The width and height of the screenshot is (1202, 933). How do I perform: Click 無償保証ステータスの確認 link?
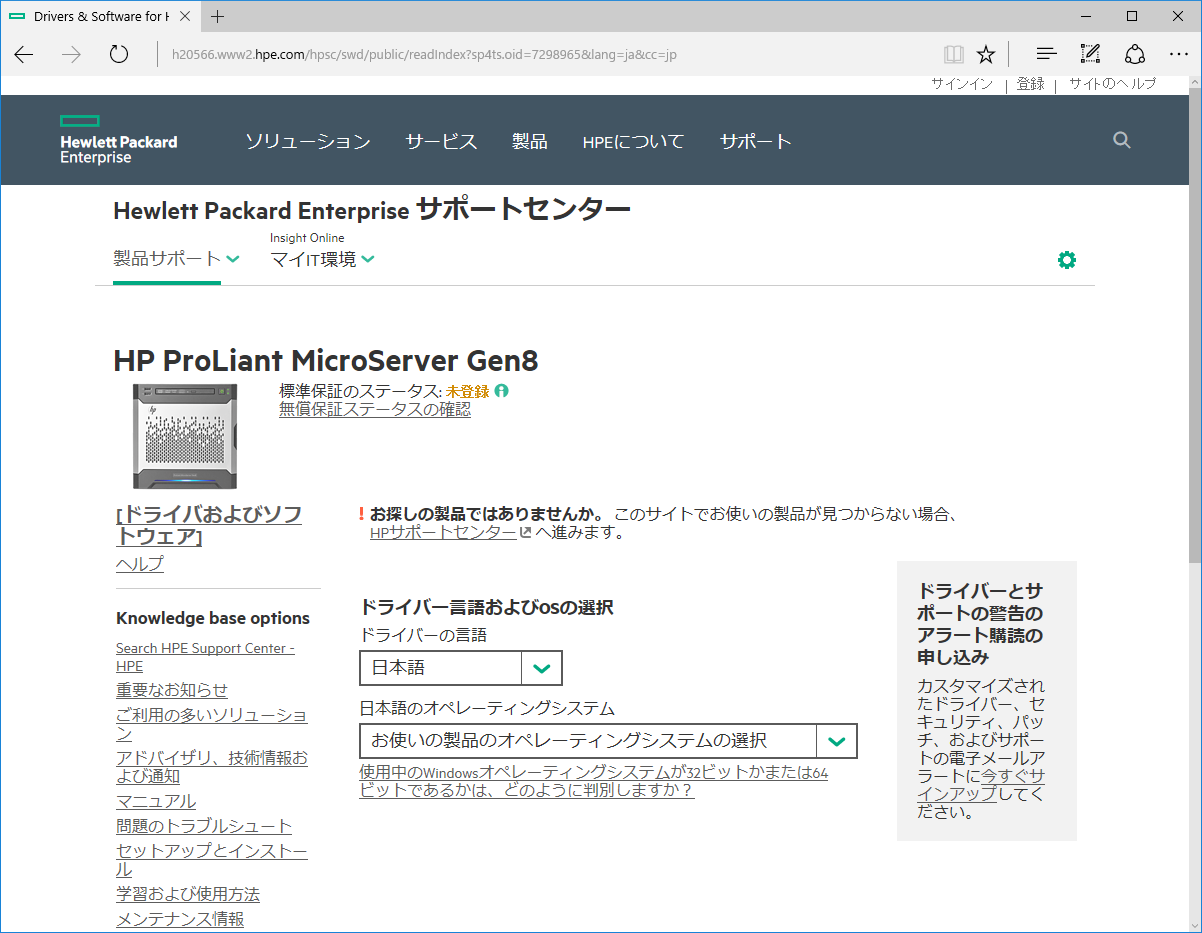(375, 410)
